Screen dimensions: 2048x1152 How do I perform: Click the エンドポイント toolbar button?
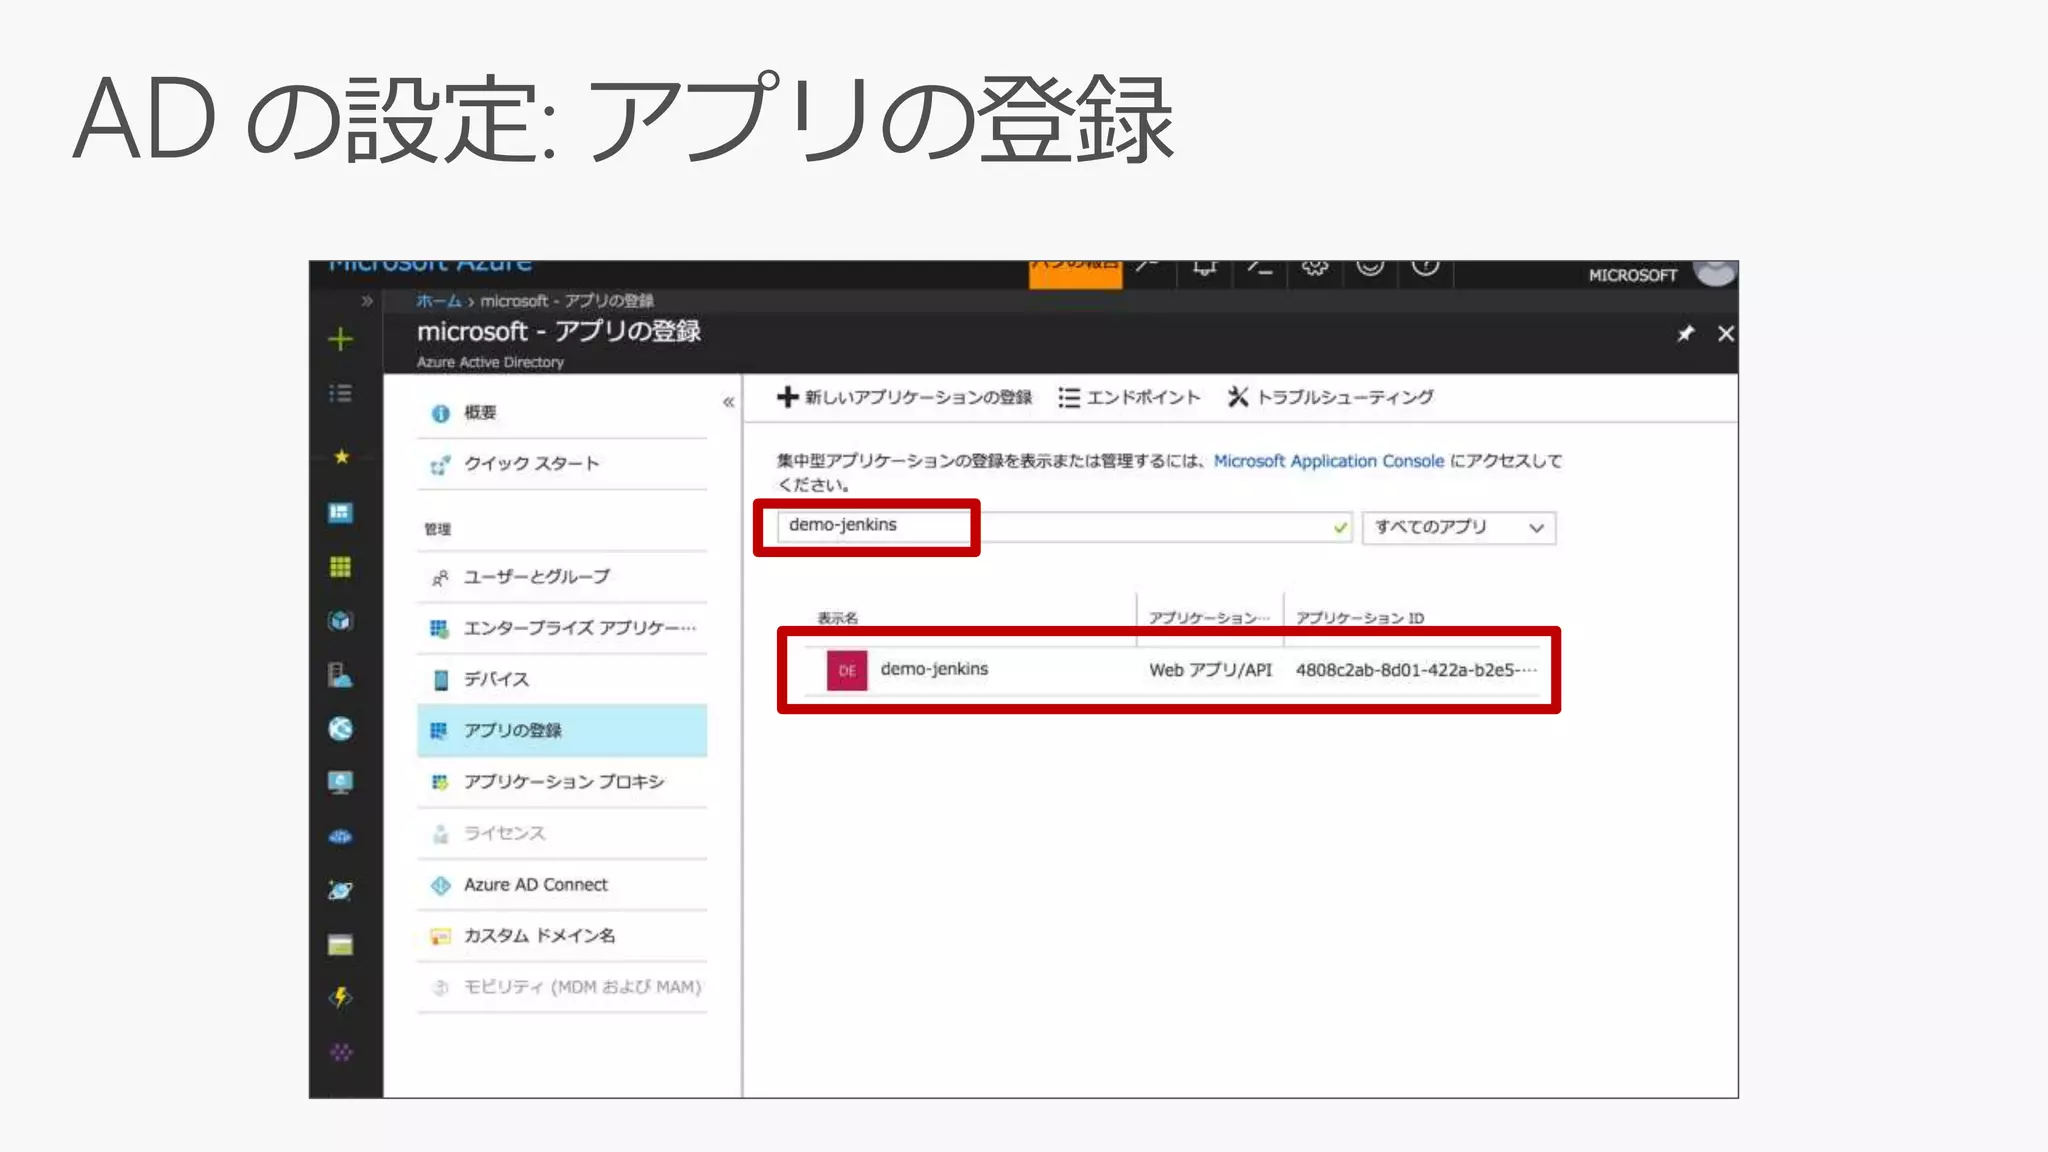pyautogui.click(x=1129, y=398)
